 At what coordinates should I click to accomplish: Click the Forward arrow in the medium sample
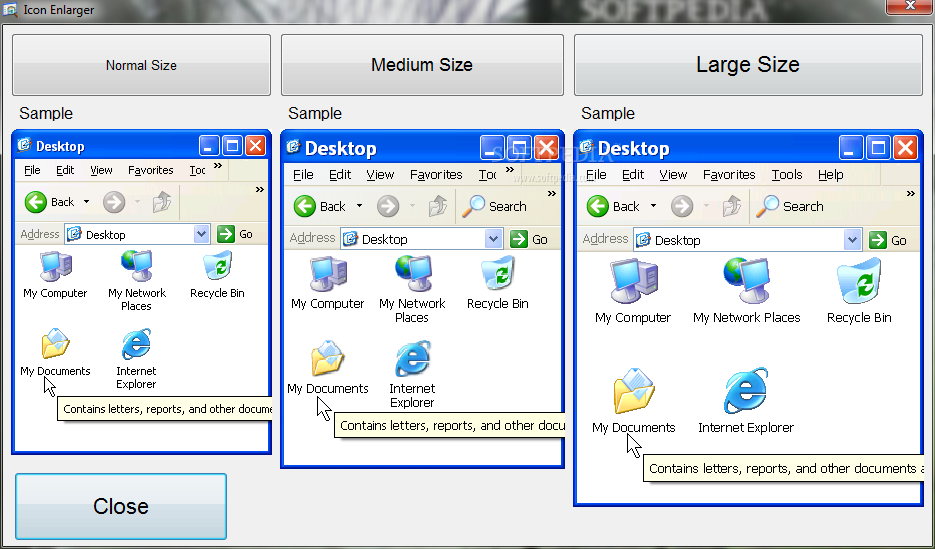tap(388, 206)
